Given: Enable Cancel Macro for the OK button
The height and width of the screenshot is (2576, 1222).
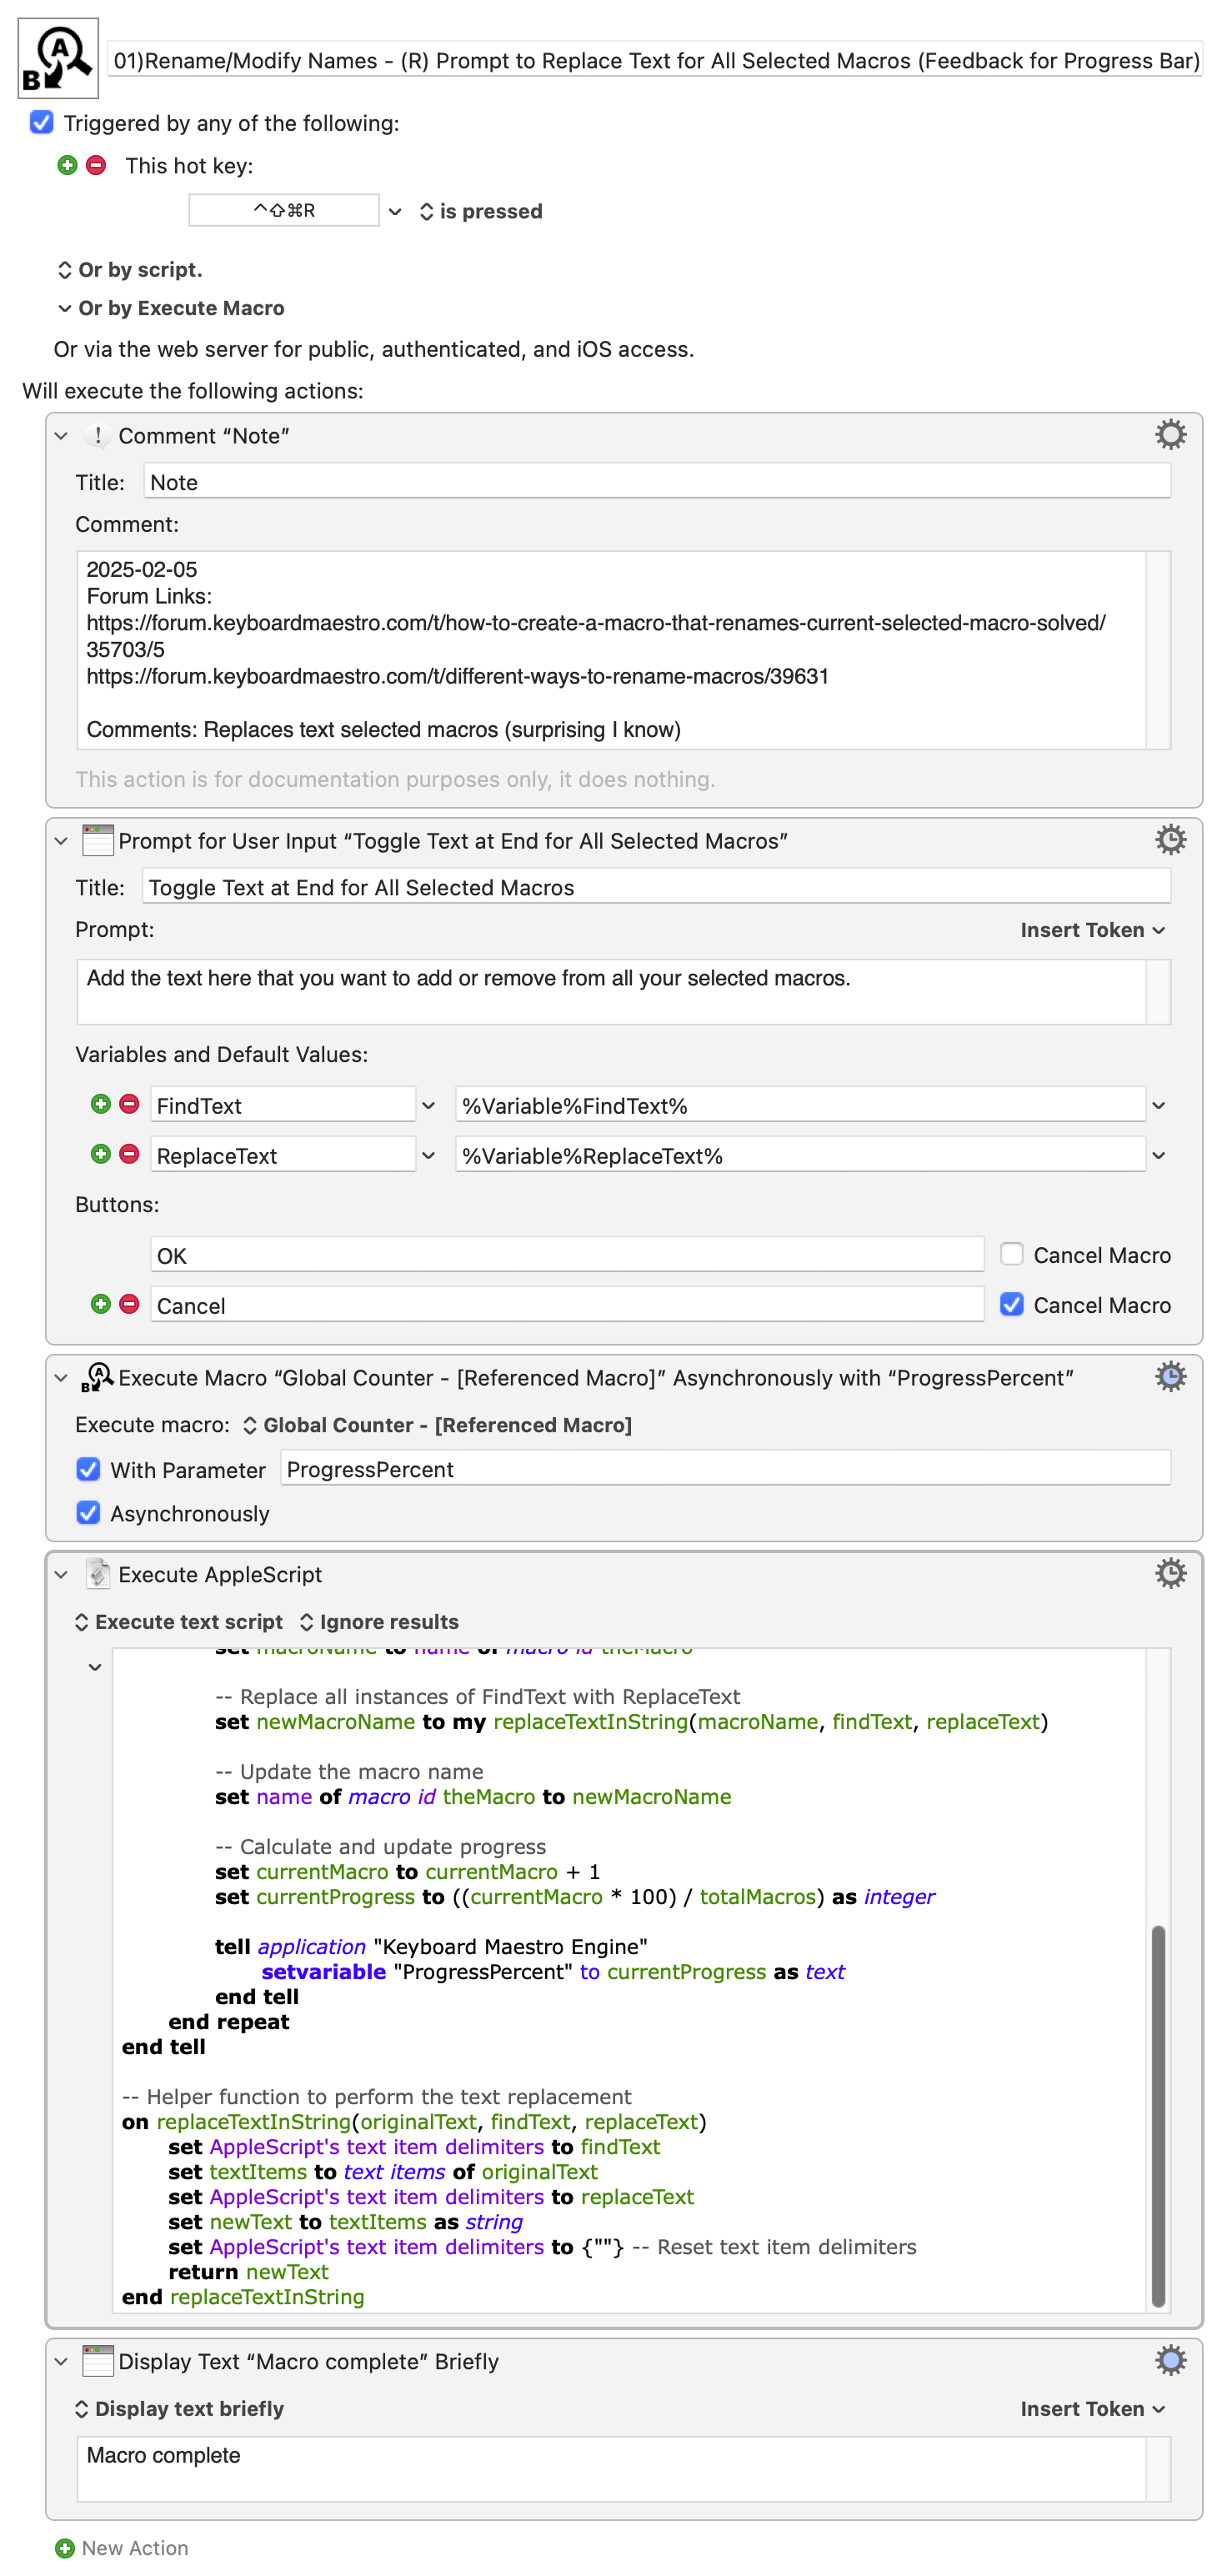Looking at the screenshot, I should [x=1011, y=1254].
